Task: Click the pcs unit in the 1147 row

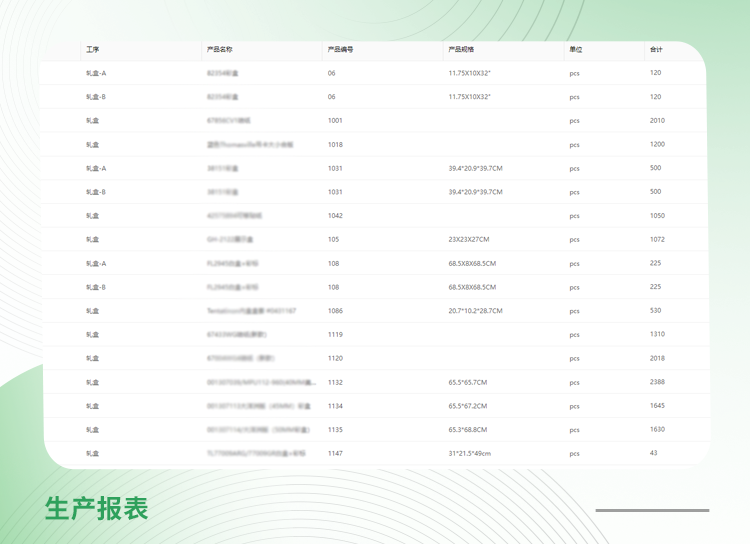Action: click(x=574, y=454)
